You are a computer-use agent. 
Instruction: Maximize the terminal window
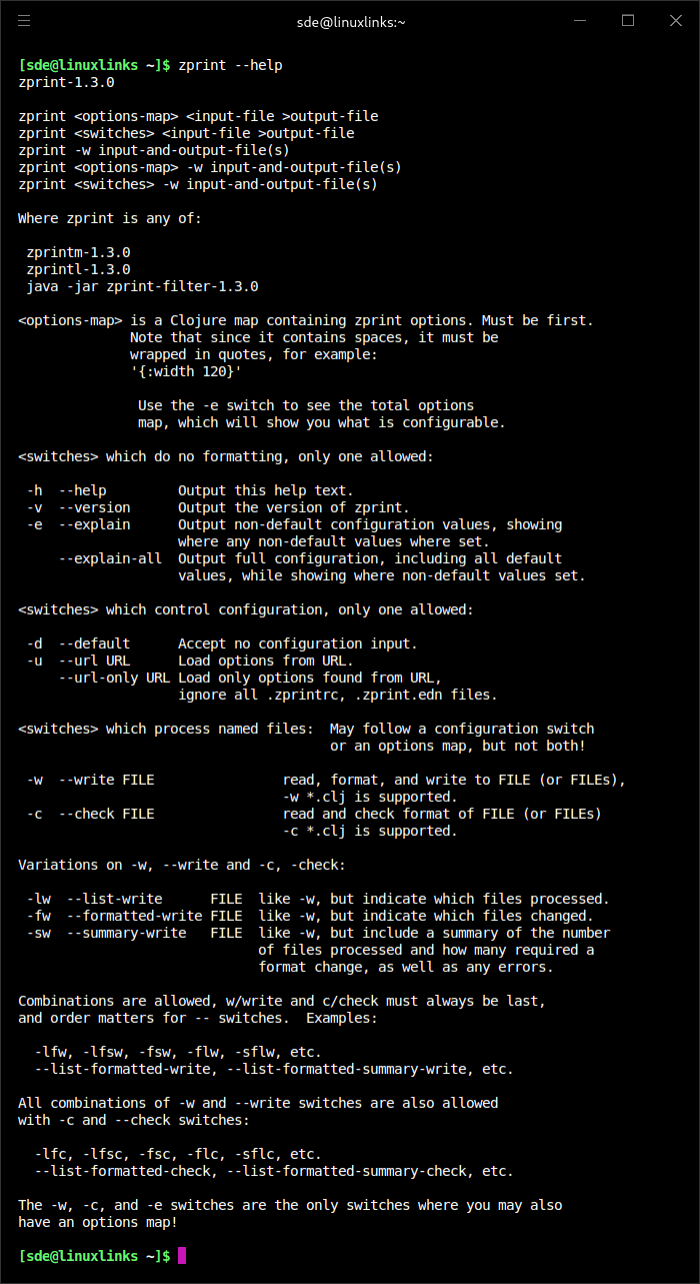click(x=628, y=20)
